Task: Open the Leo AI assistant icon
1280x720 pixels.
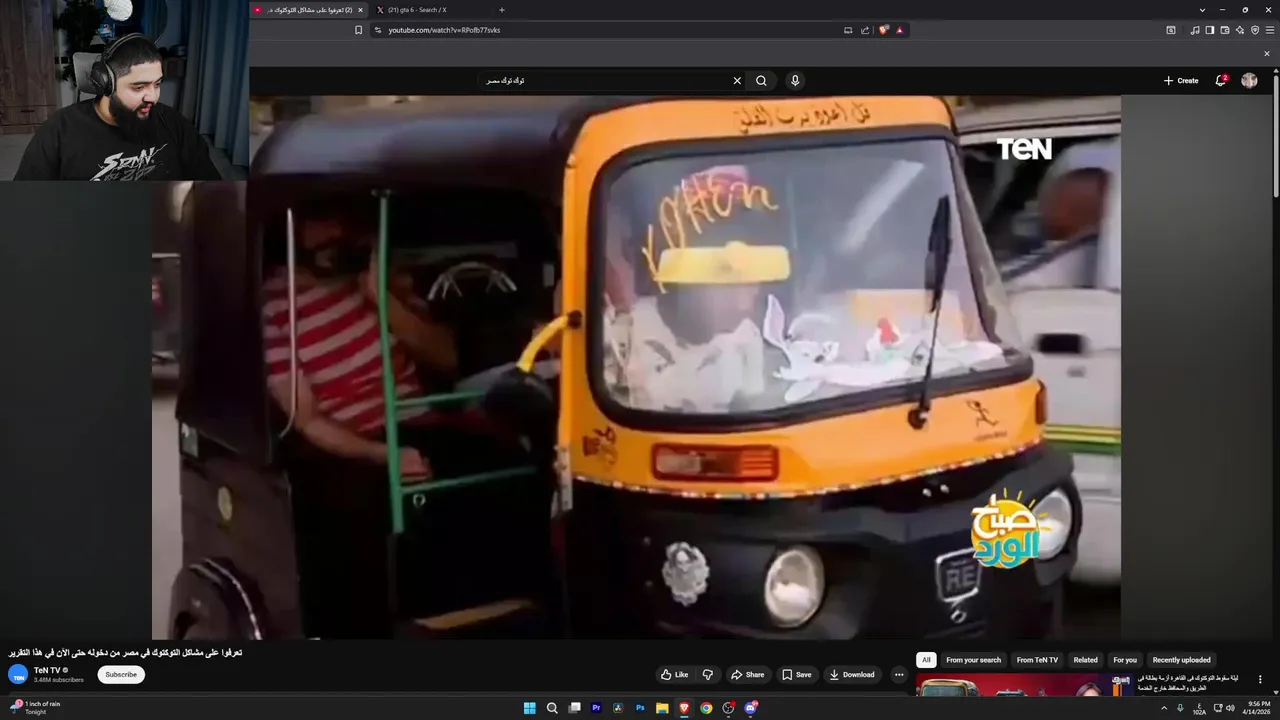Action: (1240, 30)
